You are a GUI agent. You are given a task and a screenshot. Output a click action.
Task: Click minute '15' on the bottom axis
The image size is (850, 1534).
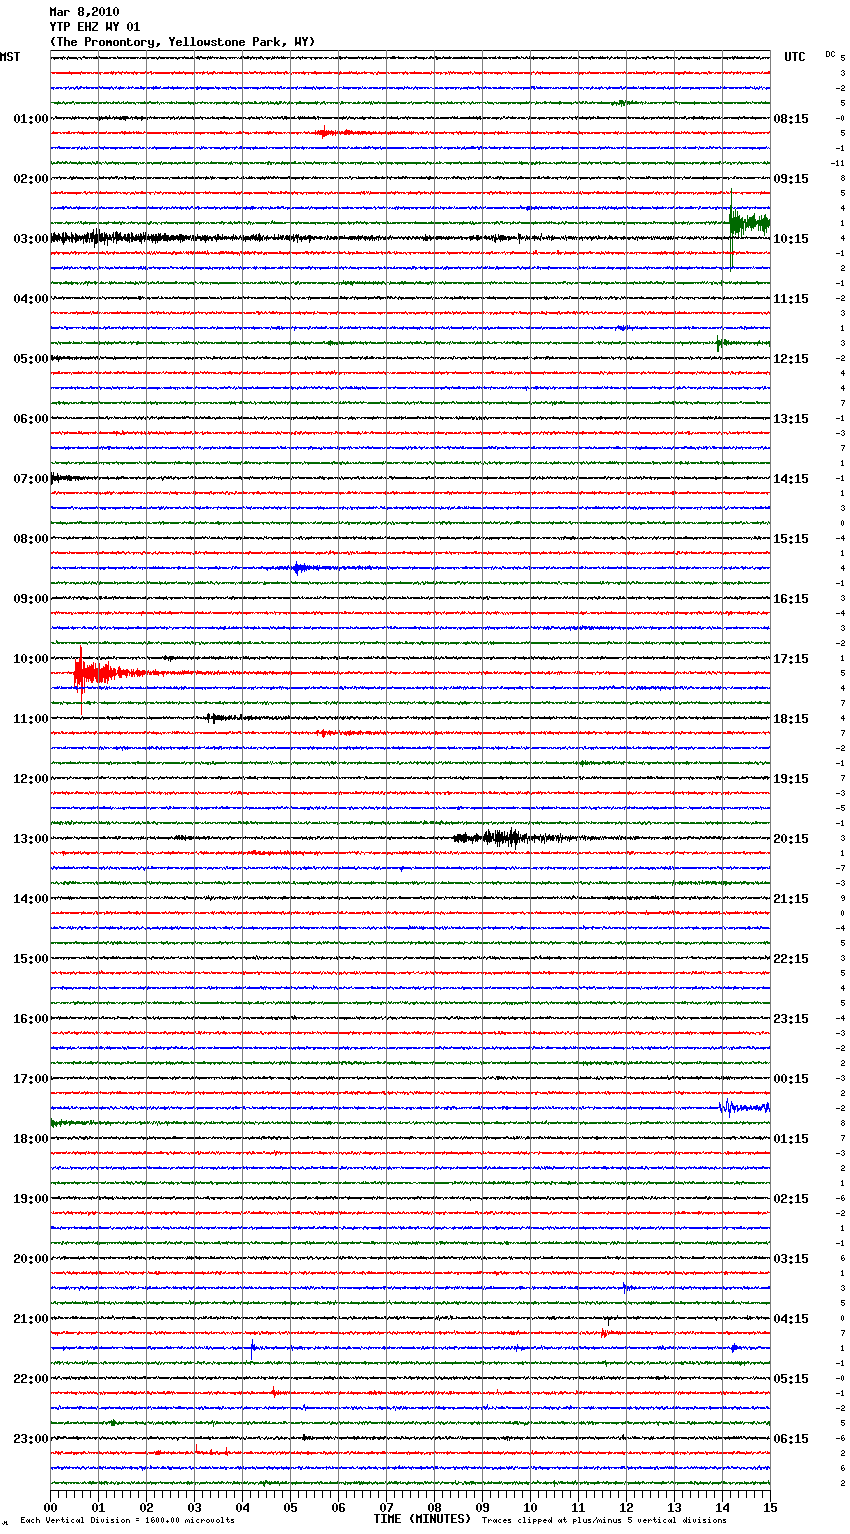pyautogui.click(x=770, y=1507)
